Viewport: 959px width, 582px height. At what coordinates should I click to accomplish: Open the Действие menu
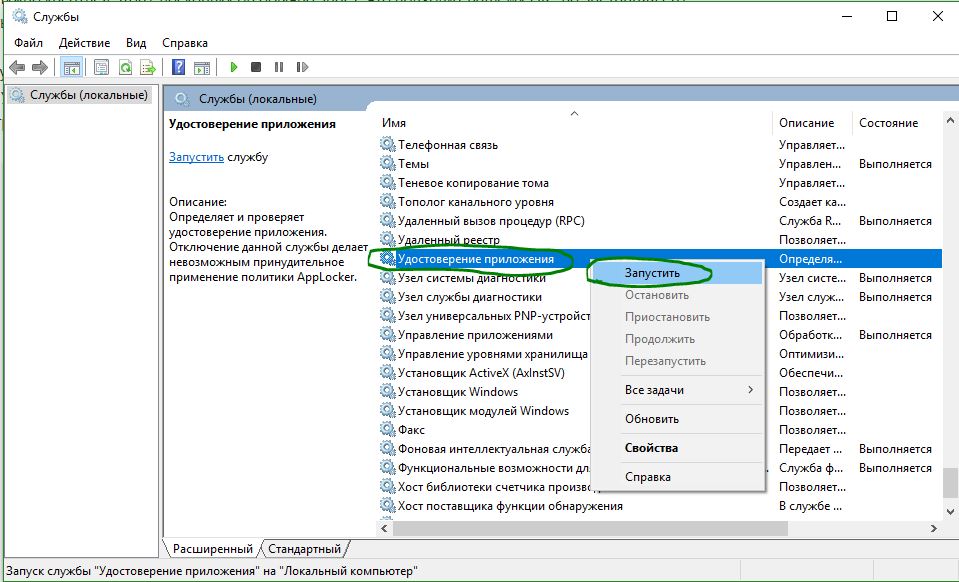[84, 43]
